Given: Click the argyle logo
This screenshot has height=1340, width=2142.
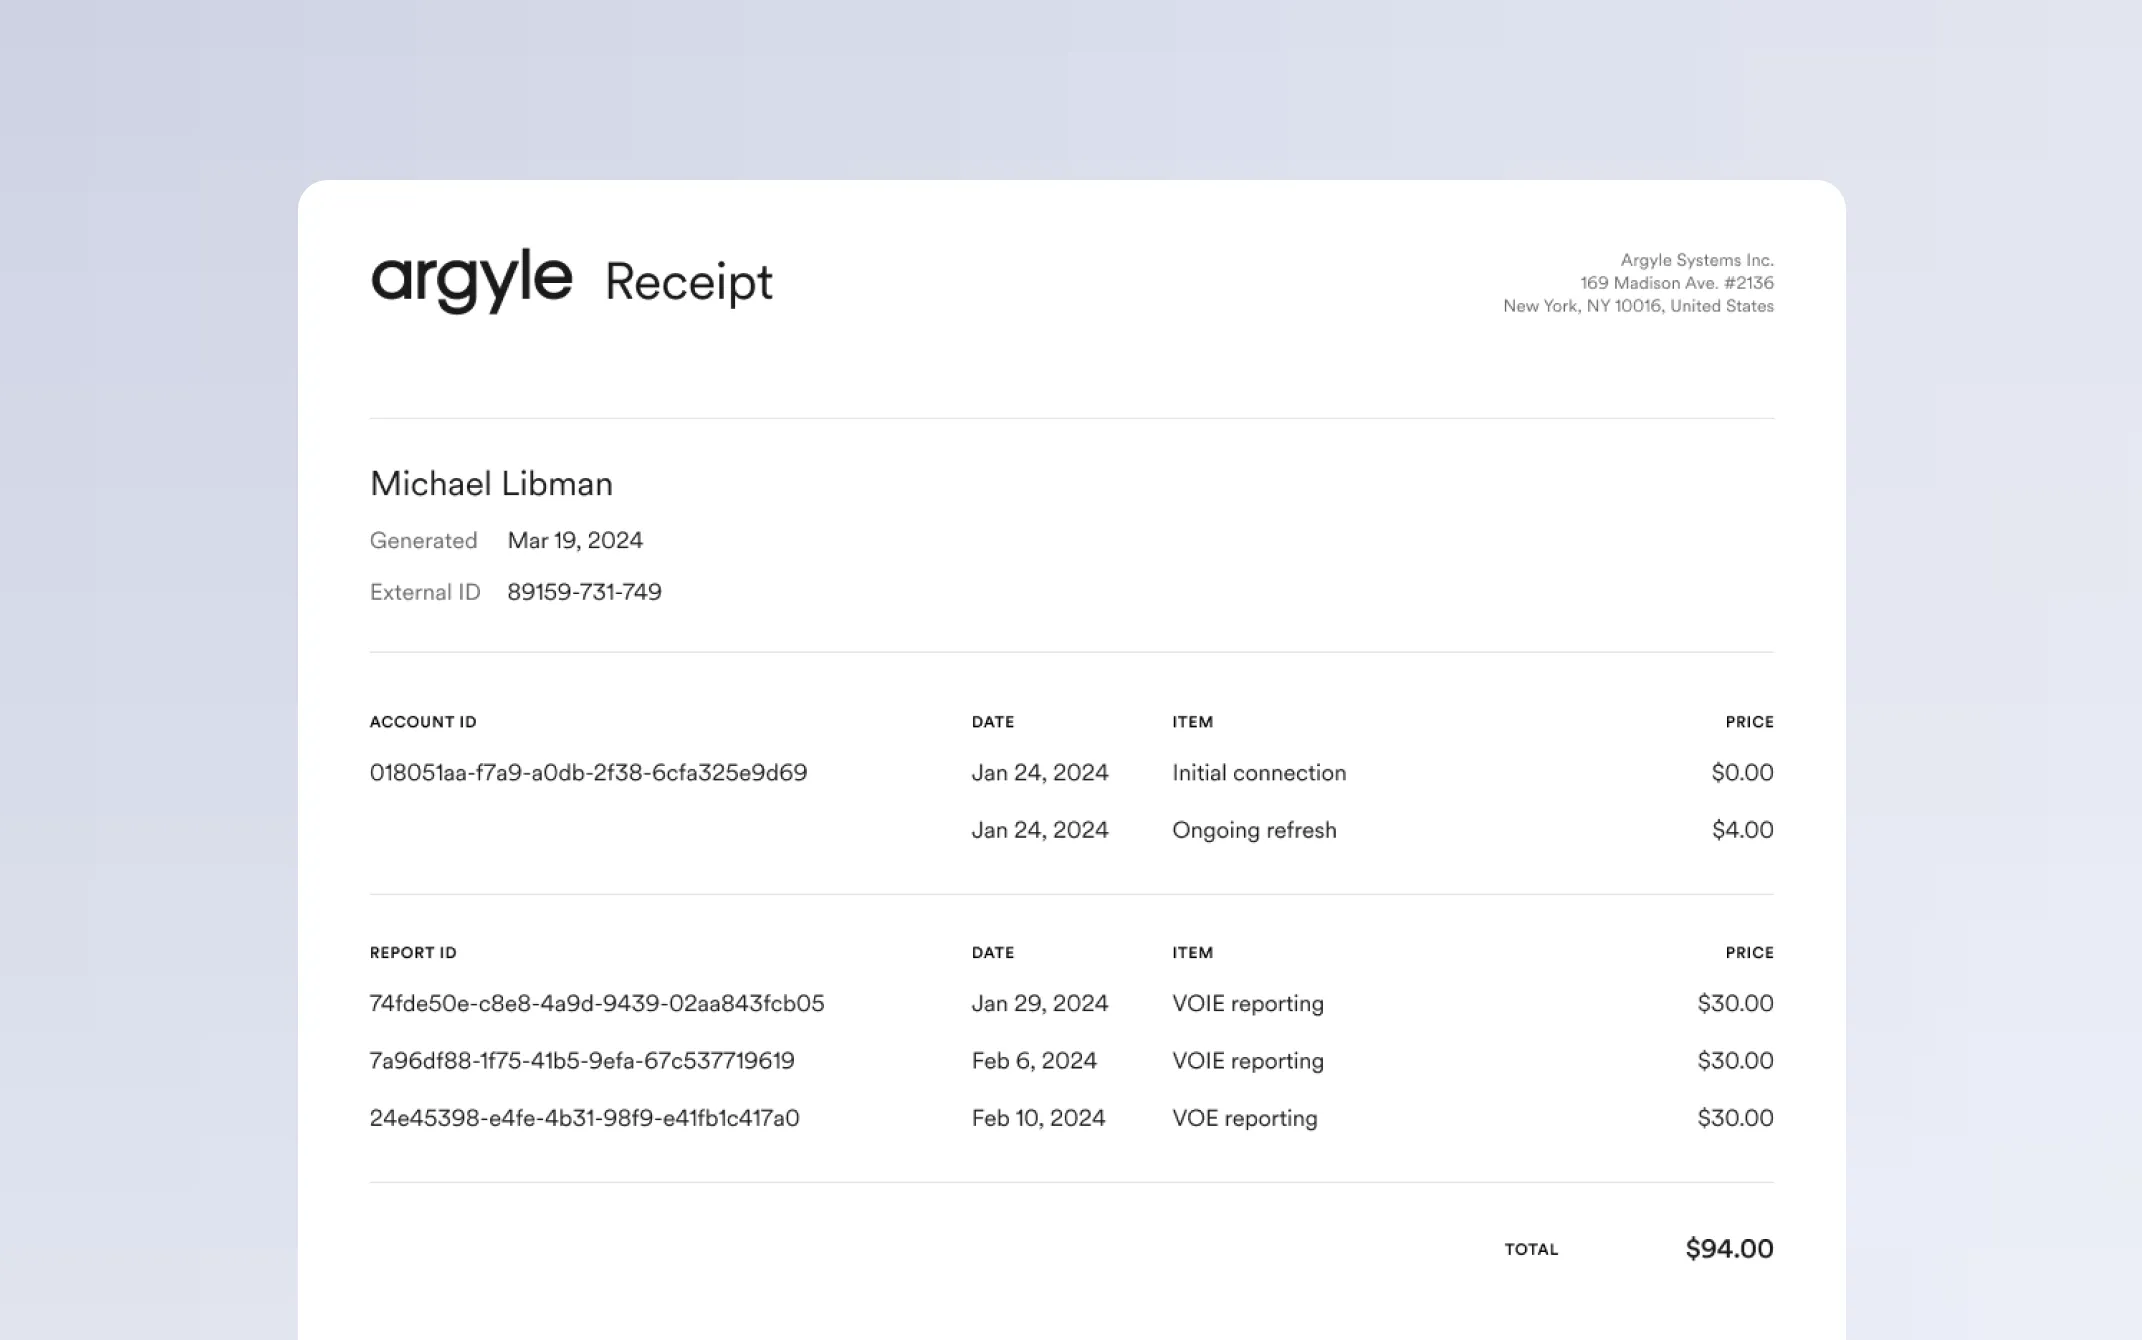Looking at the screenshot, I should [471, 280].
